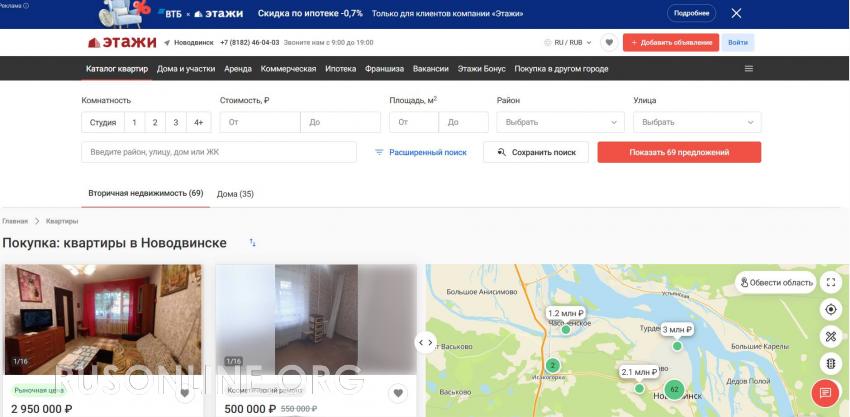Image resolution: width=850 pixels, height=417 pixels.
Task: Expand the RU / RUB language currency selector
Action: (568, 43)
